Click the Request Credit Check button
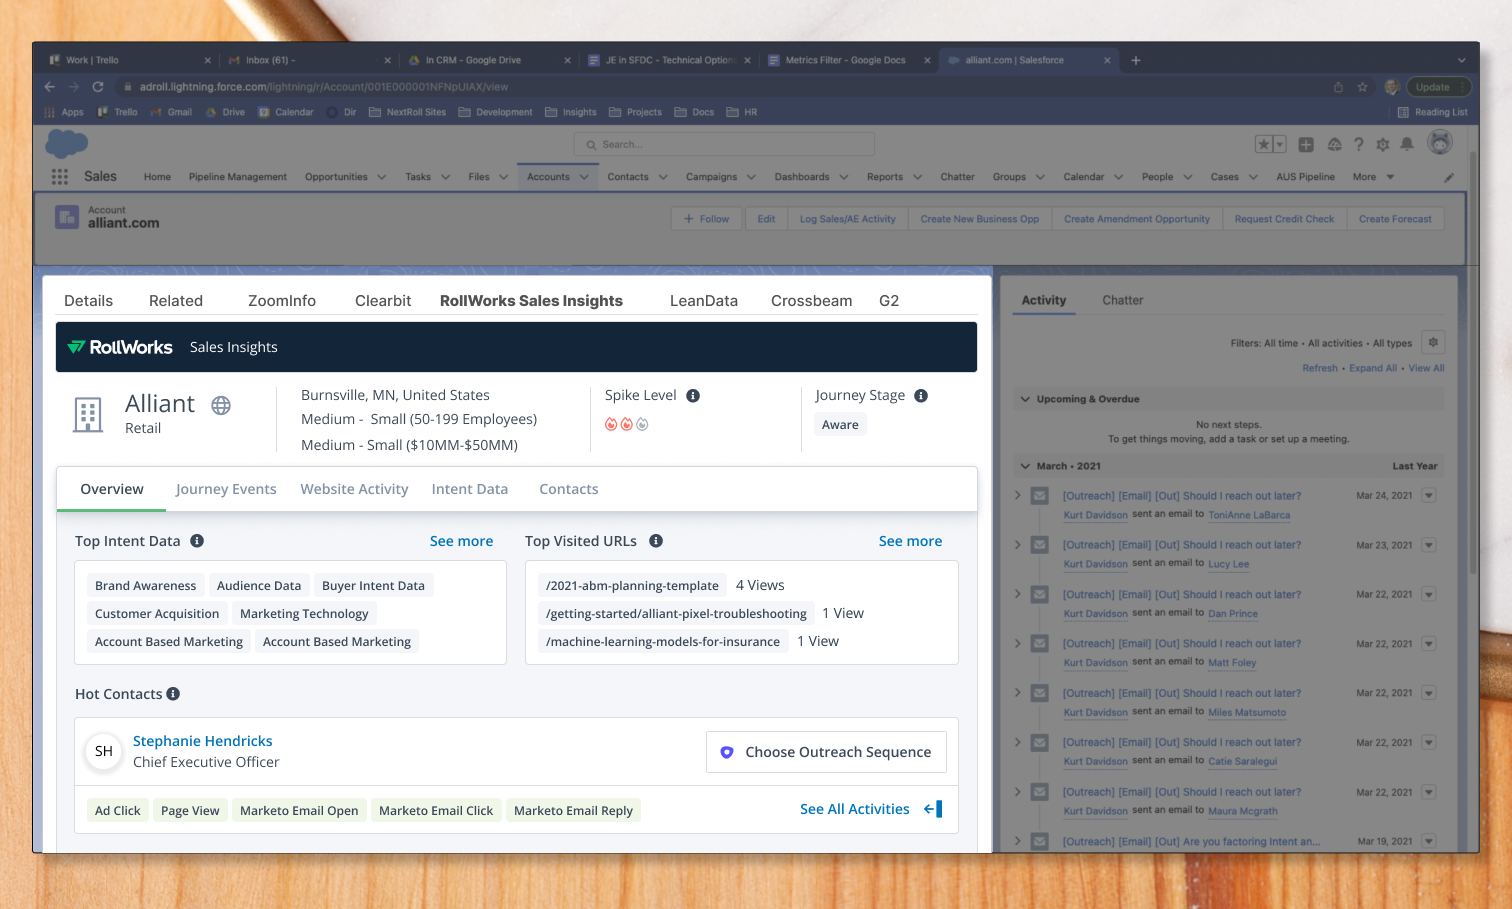The width and height of the screenshot is (1512, 909). pyautogui.click(x=1284, y=219)
